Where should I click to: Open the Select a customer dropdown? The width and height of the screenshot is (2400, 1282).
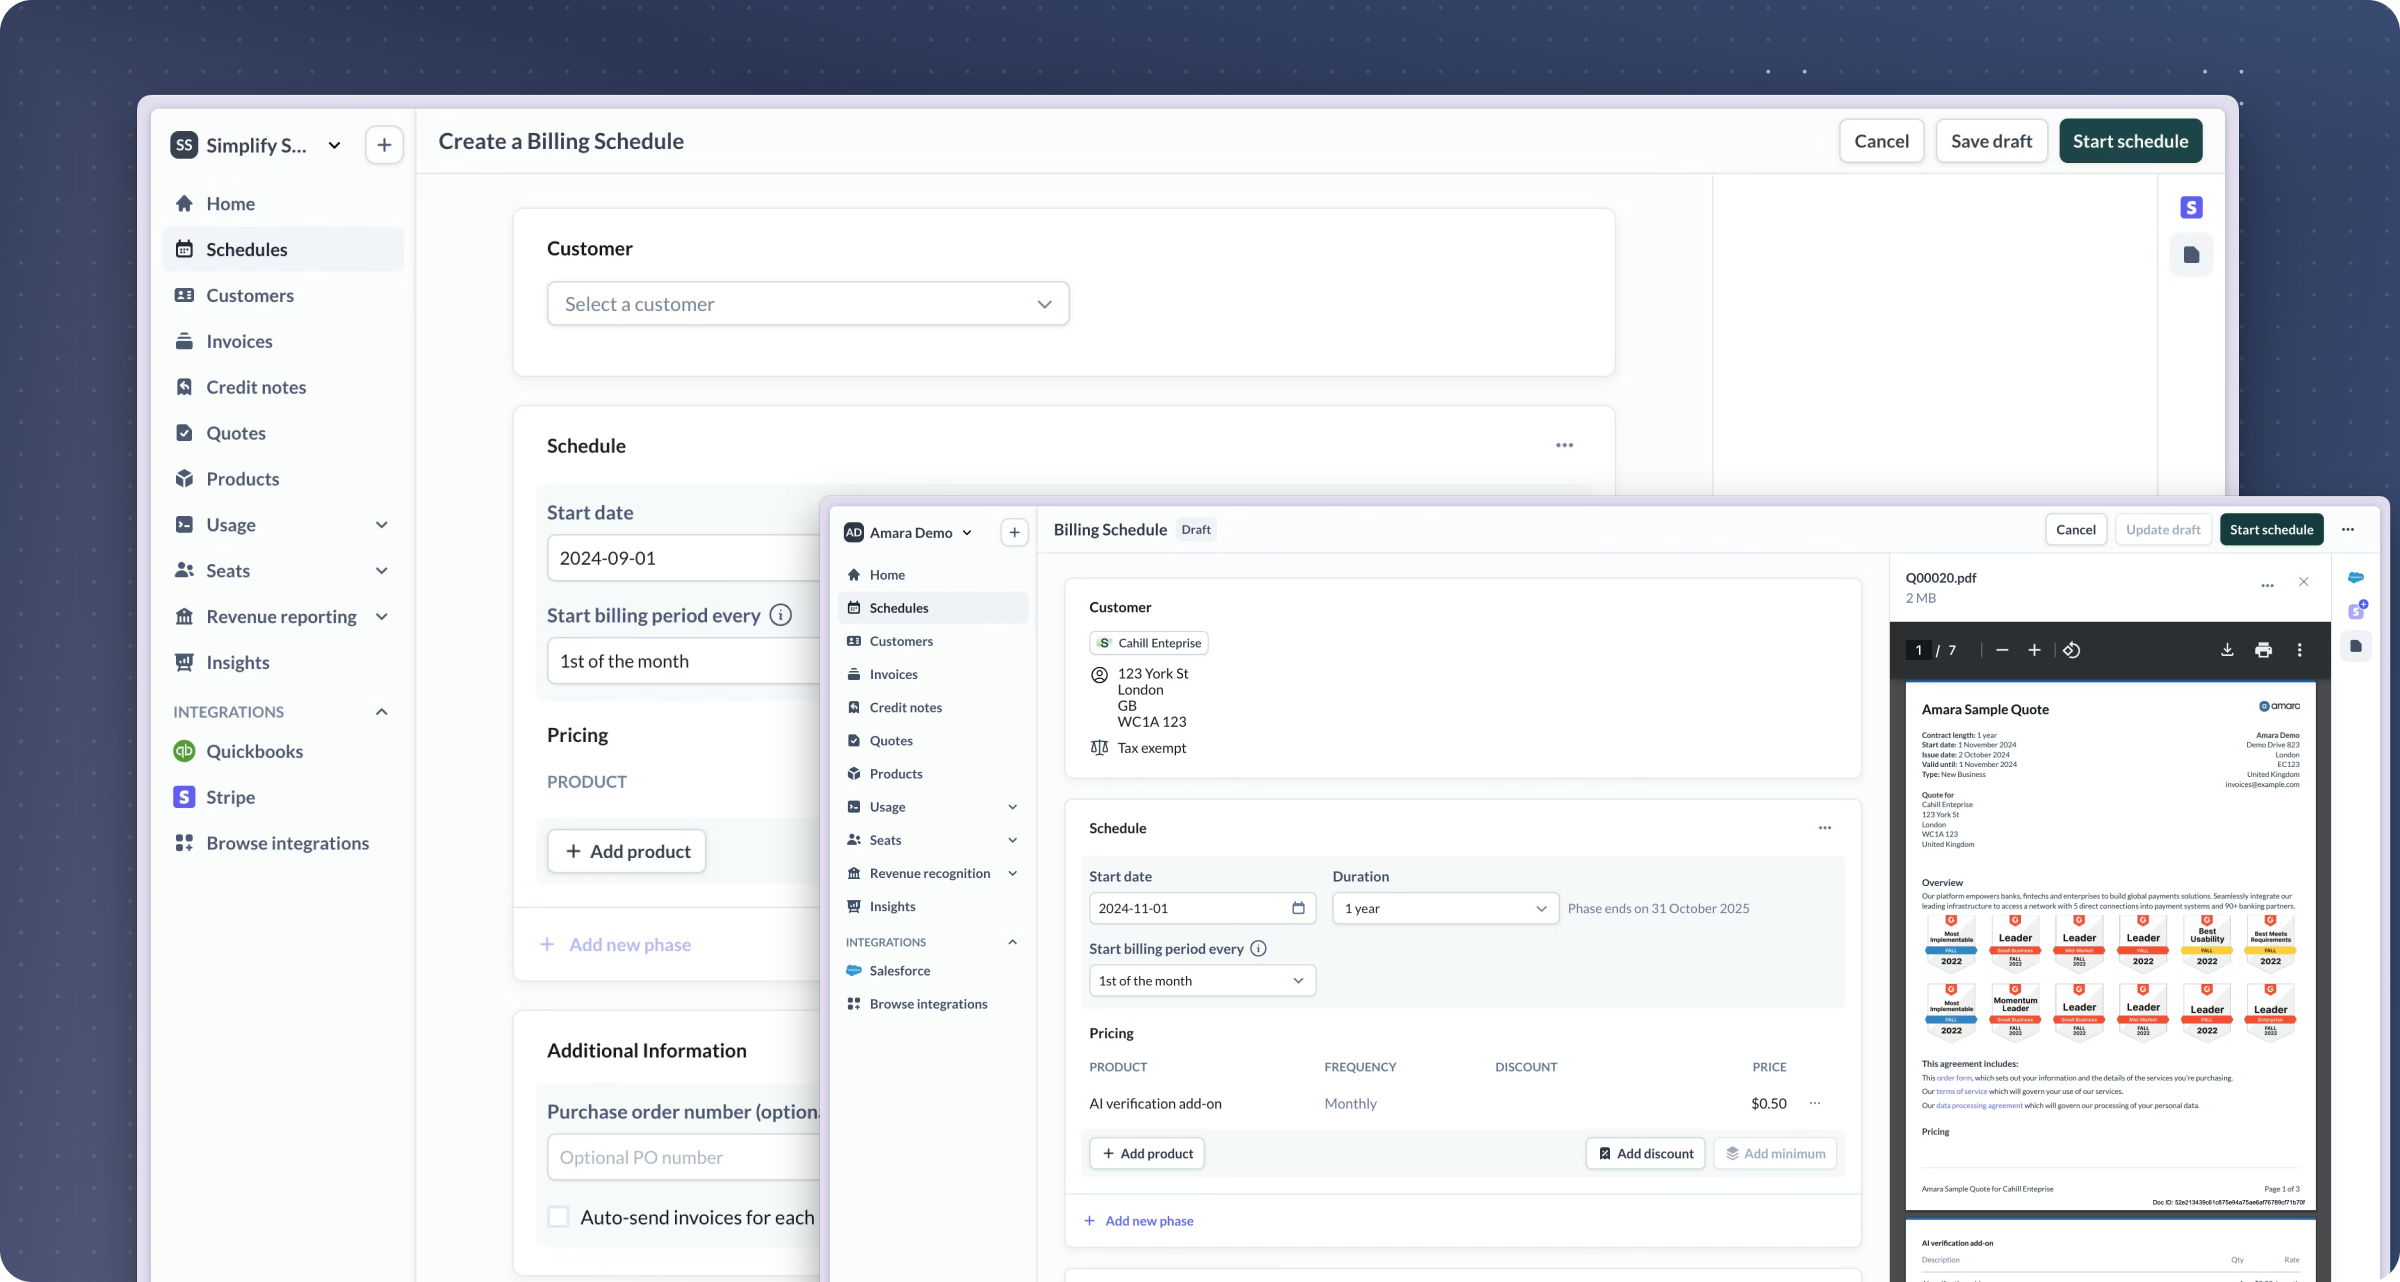(807, 304)
